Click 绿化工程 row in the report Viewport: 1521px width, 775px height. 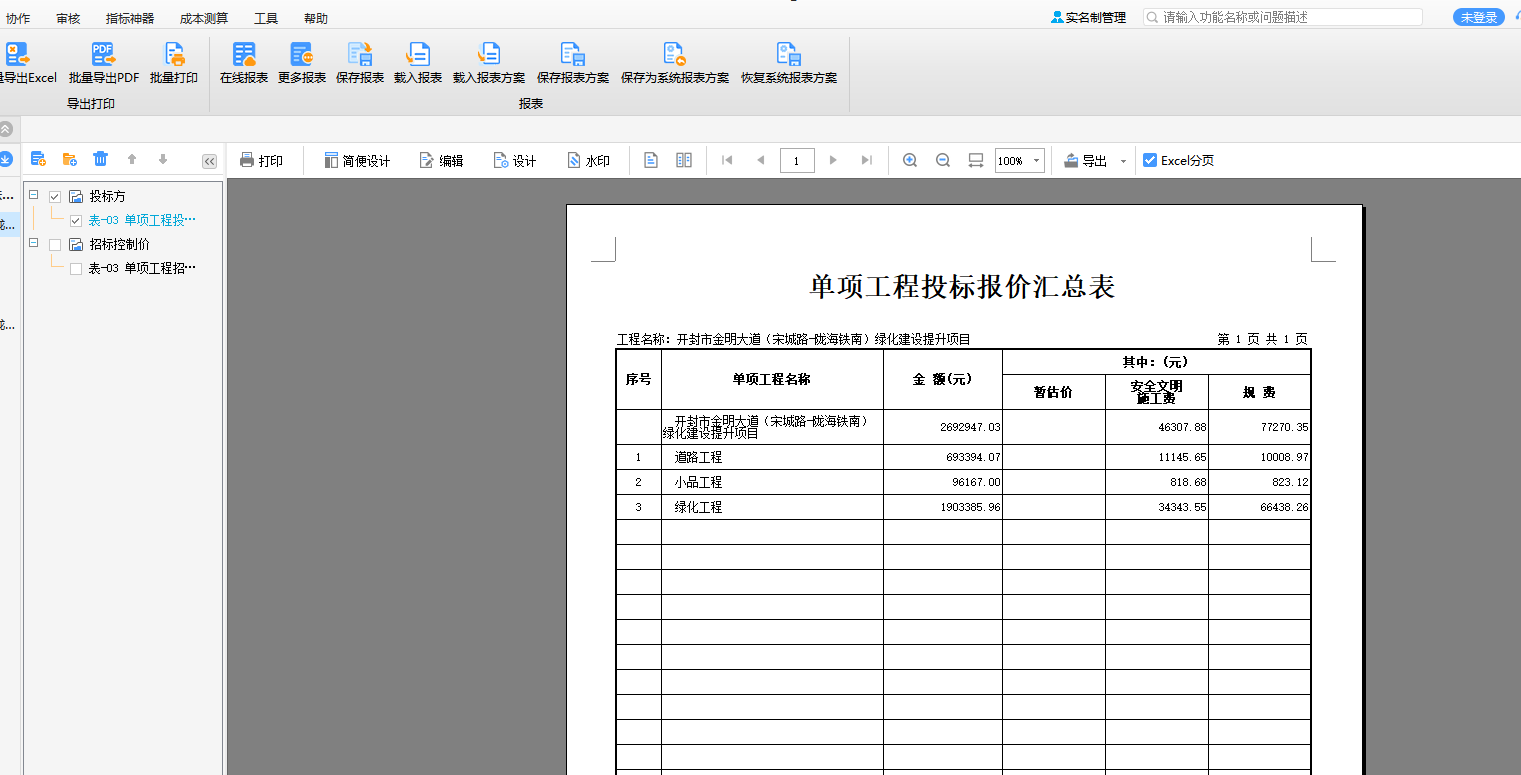[x=963, y=507]
